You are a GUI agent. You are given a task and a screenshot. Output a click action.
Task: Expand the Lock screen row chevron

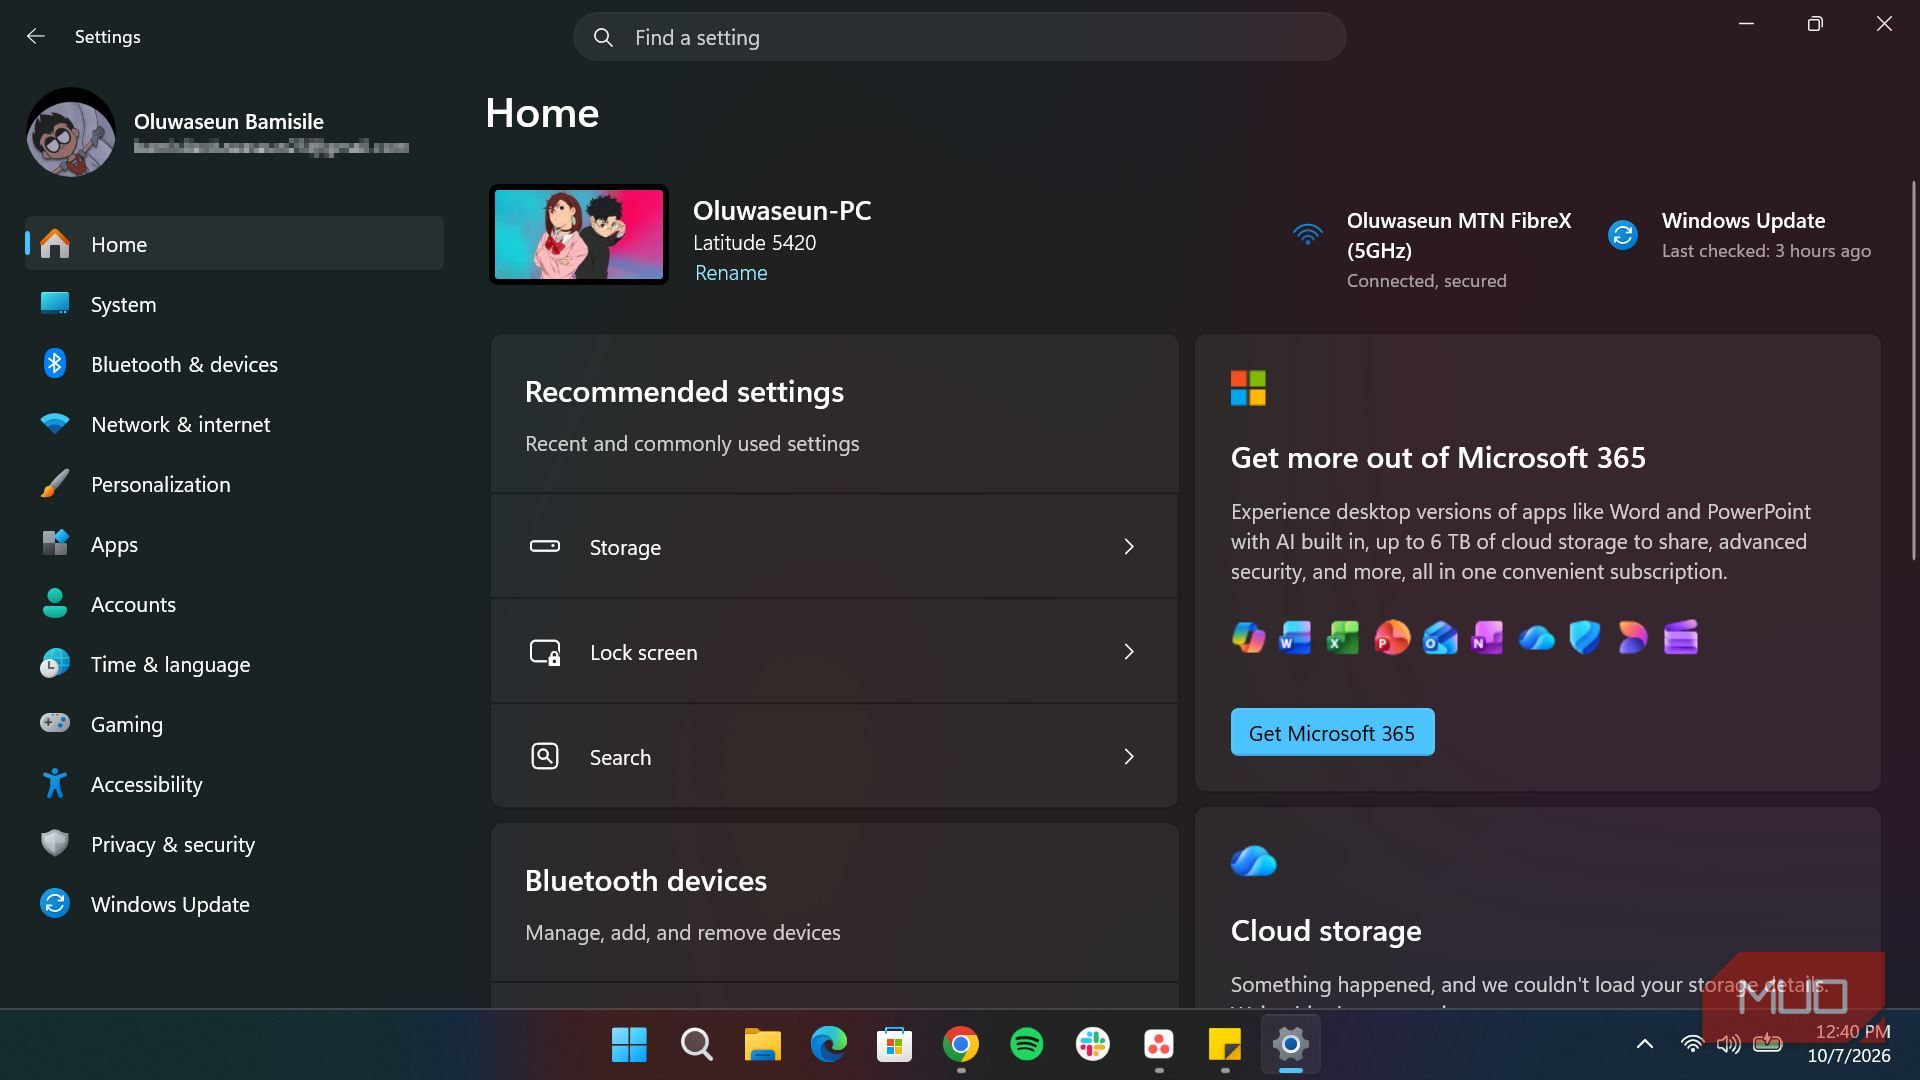(x=1129, y=652)
